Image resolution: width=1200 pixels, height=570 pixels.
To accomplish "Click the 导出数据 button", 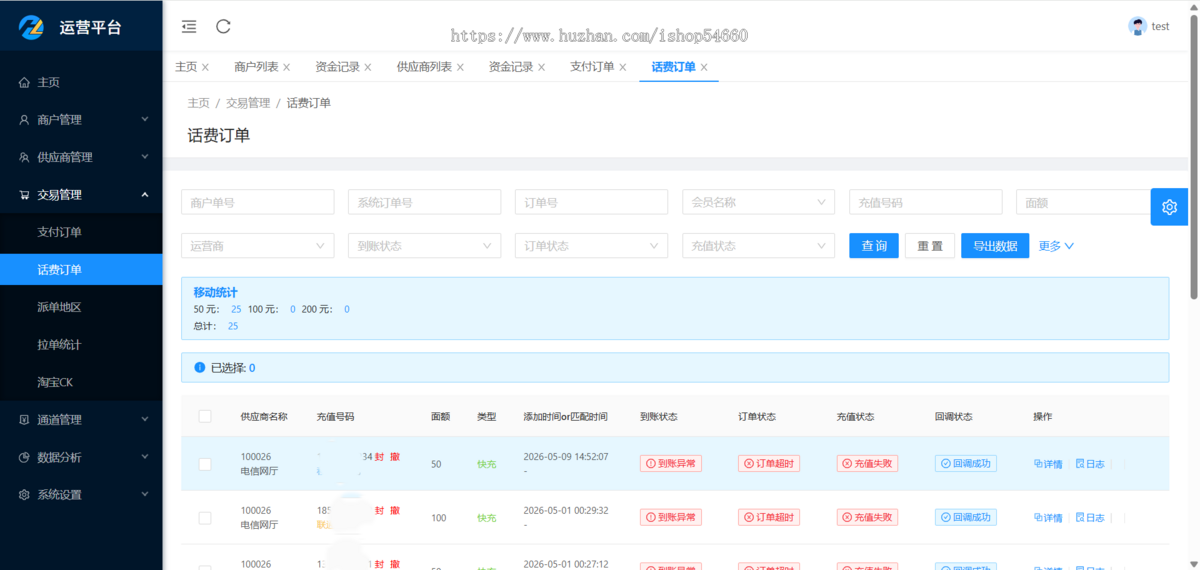I will point(995,246).
